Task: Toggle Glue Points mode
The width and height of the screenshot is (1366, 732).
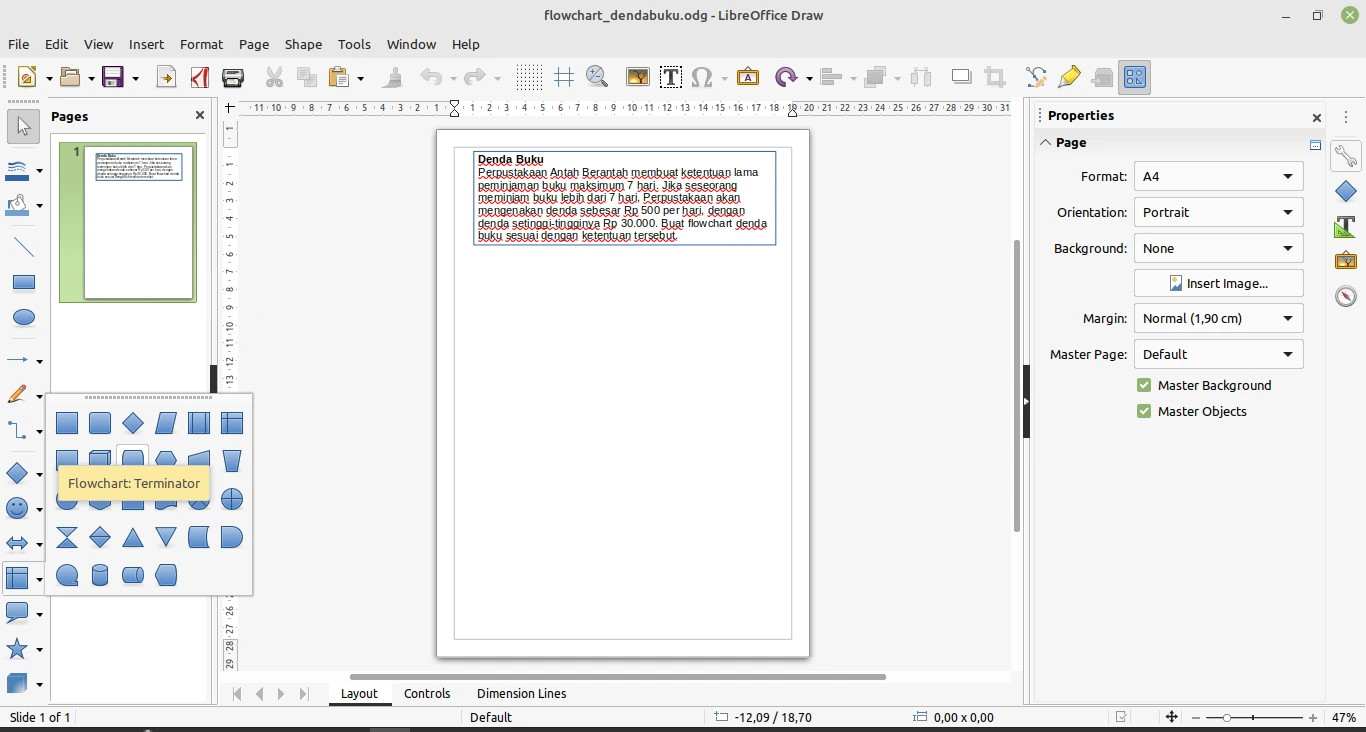Action: [1069, 77]
